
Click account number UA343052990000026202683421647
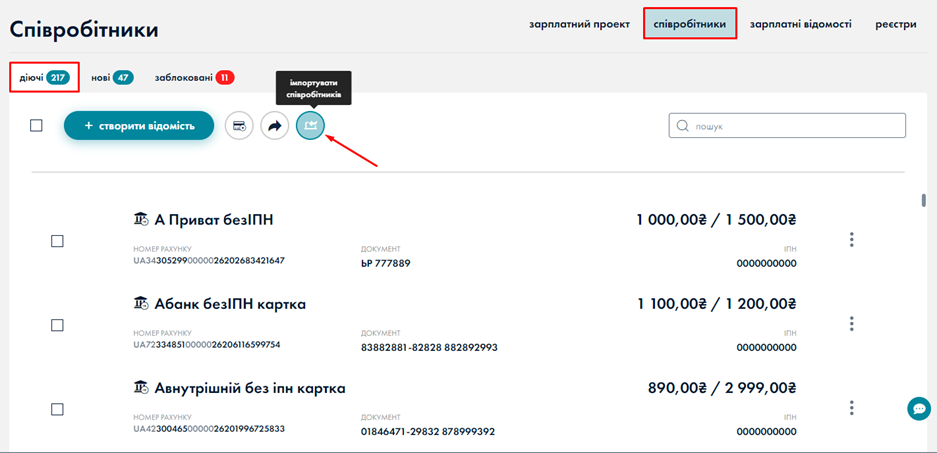coord(209,260)
